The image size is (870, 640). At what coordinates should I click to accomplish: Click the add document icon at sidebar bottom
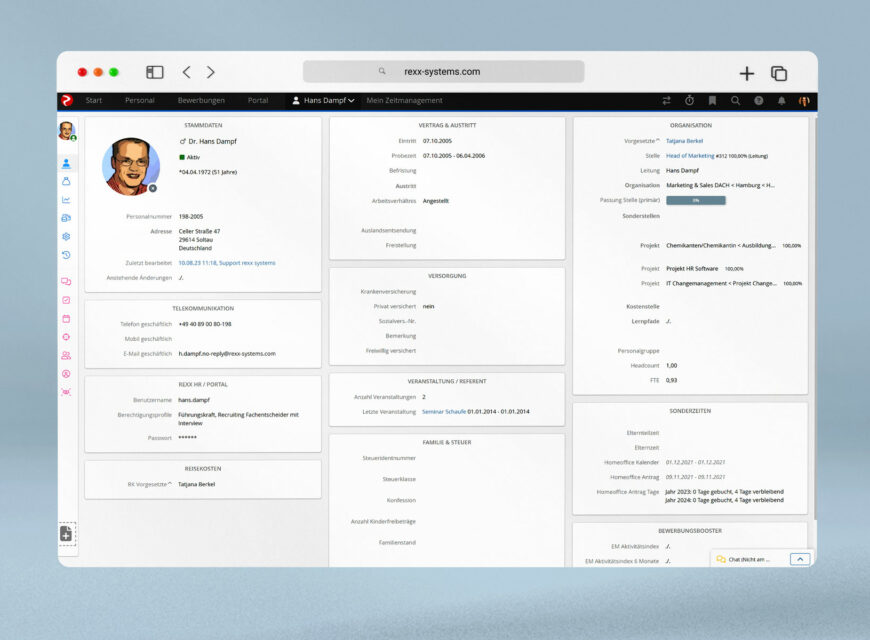tap(66, 535)
